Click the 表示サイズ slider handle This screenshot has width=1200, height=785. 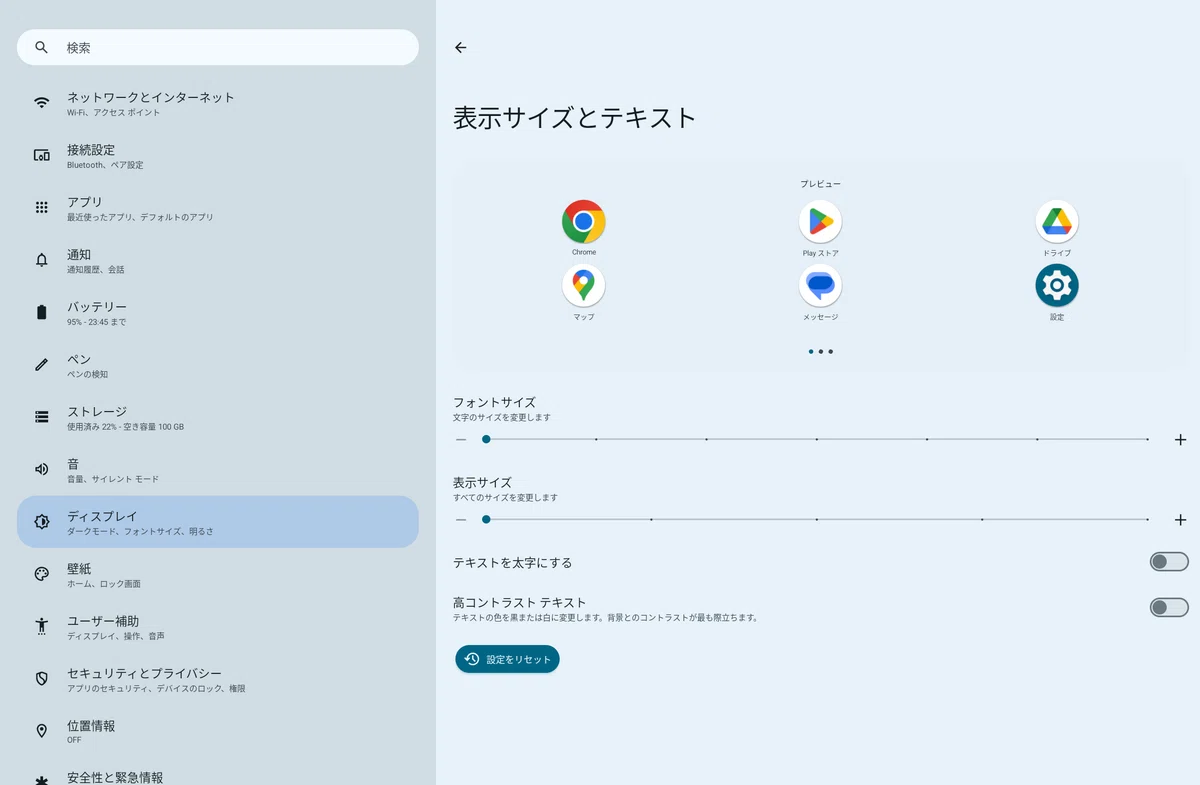pos(486,520)
